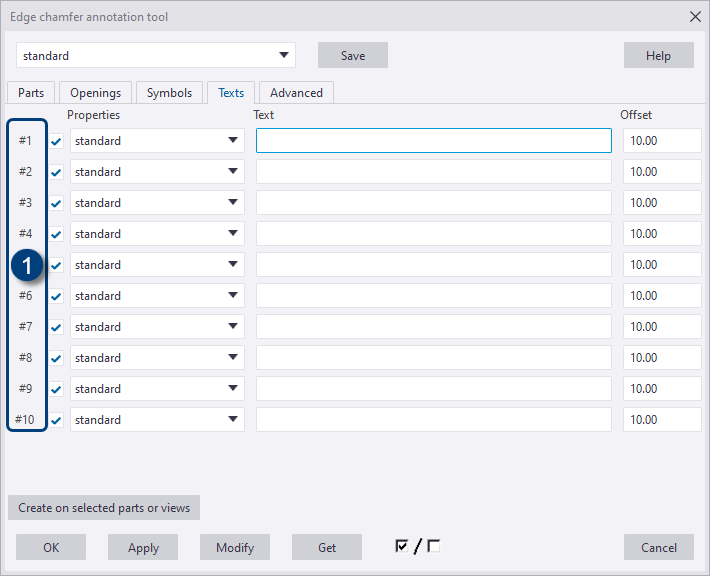The image size is (710, 576).
Task: Switch to the Parts tab
Action: tap(31, 93)
